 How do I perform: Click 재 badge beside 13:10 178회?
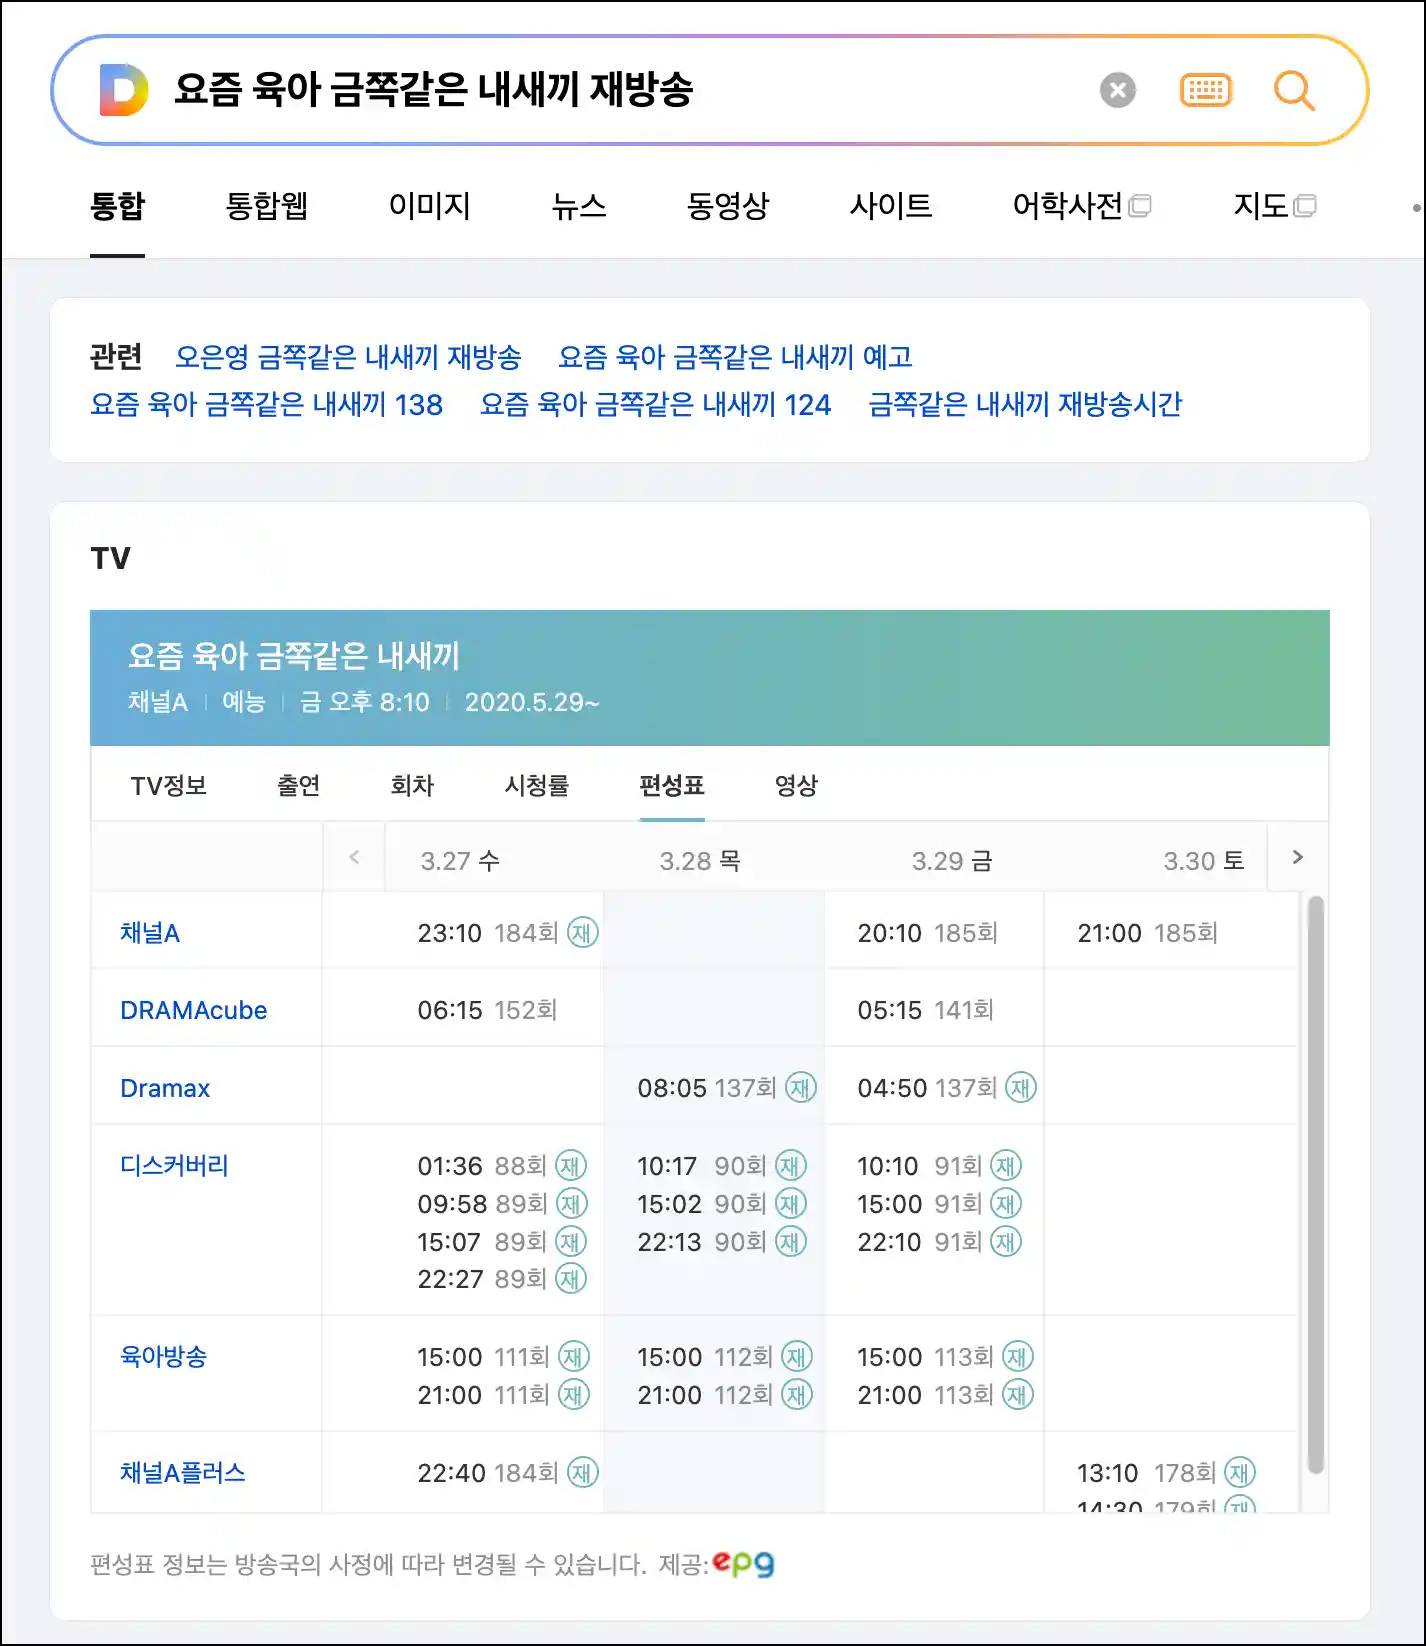pyautogui.click(x=1240, y=1473)
